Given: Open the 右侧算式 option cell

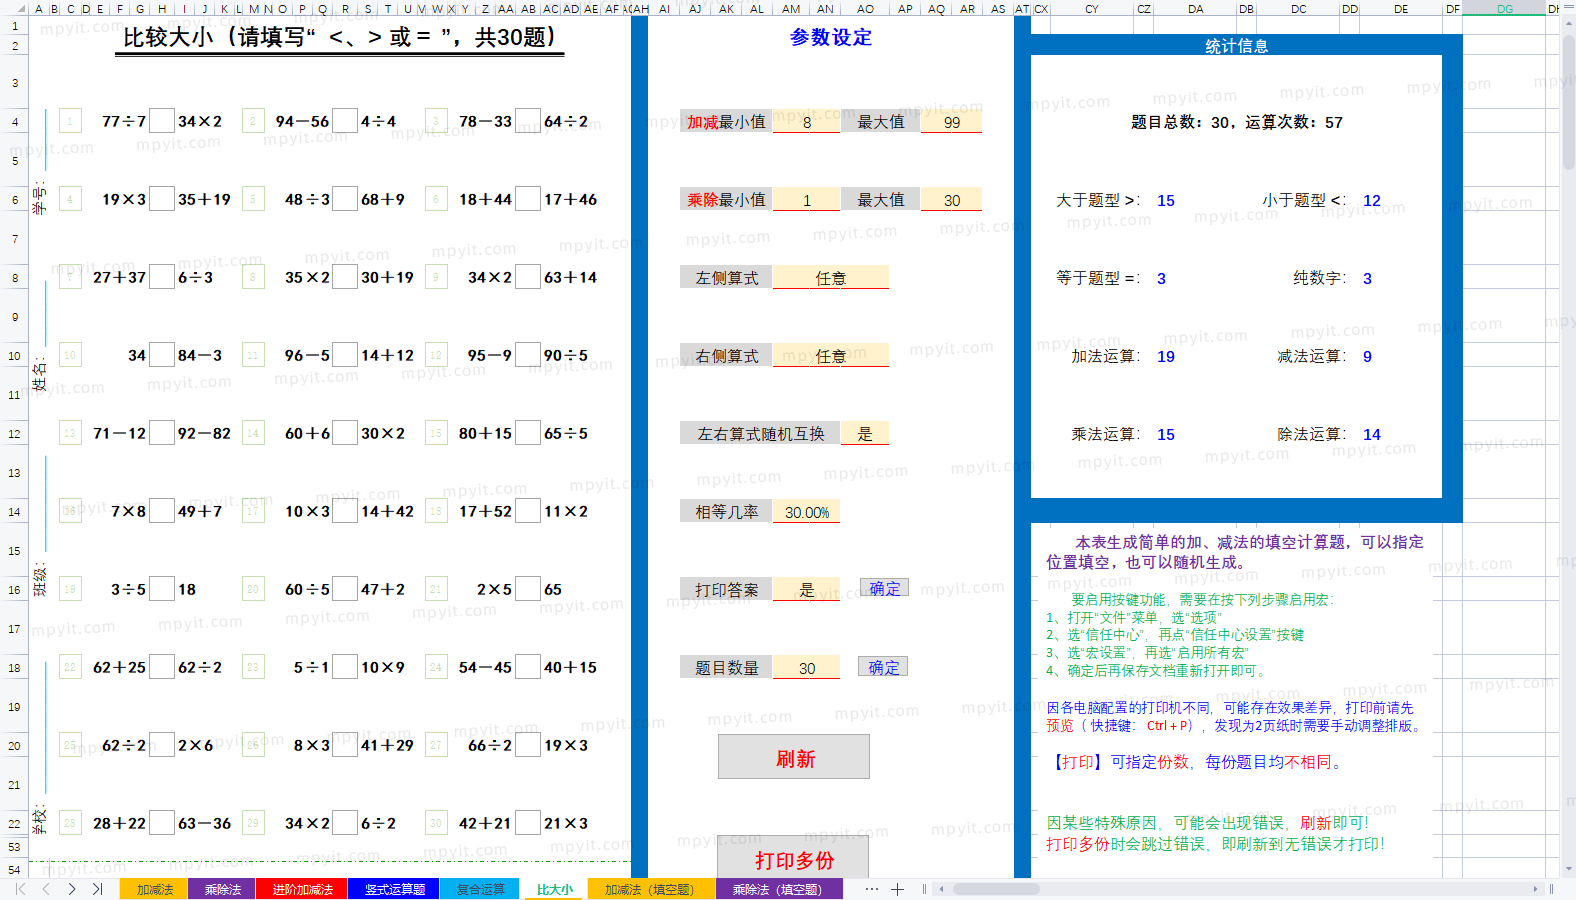Looking at the screenshot, I should point(831,356).
